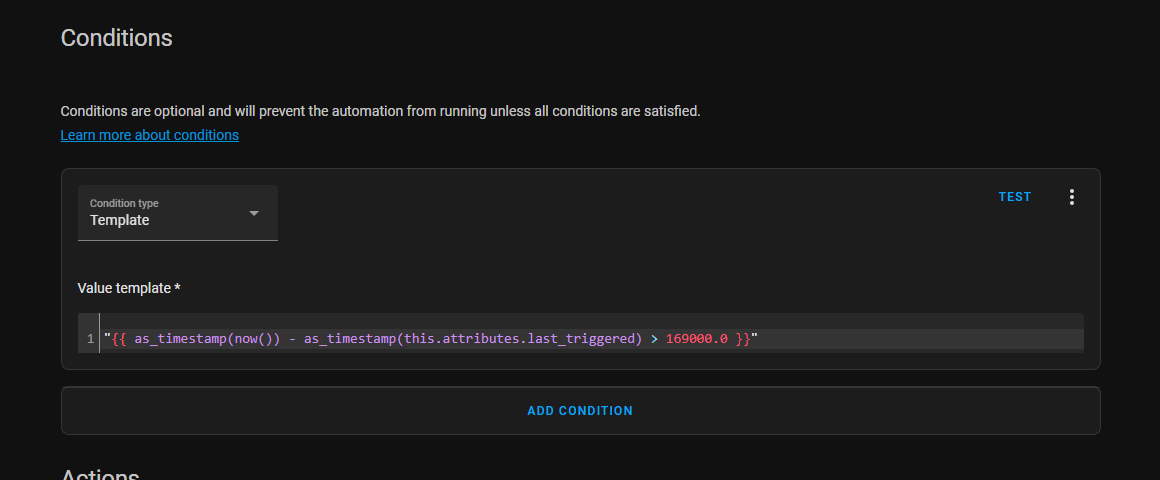Click line number 1 in code gutter
This screenshot has width=1160, height=480.
[90, 339]
